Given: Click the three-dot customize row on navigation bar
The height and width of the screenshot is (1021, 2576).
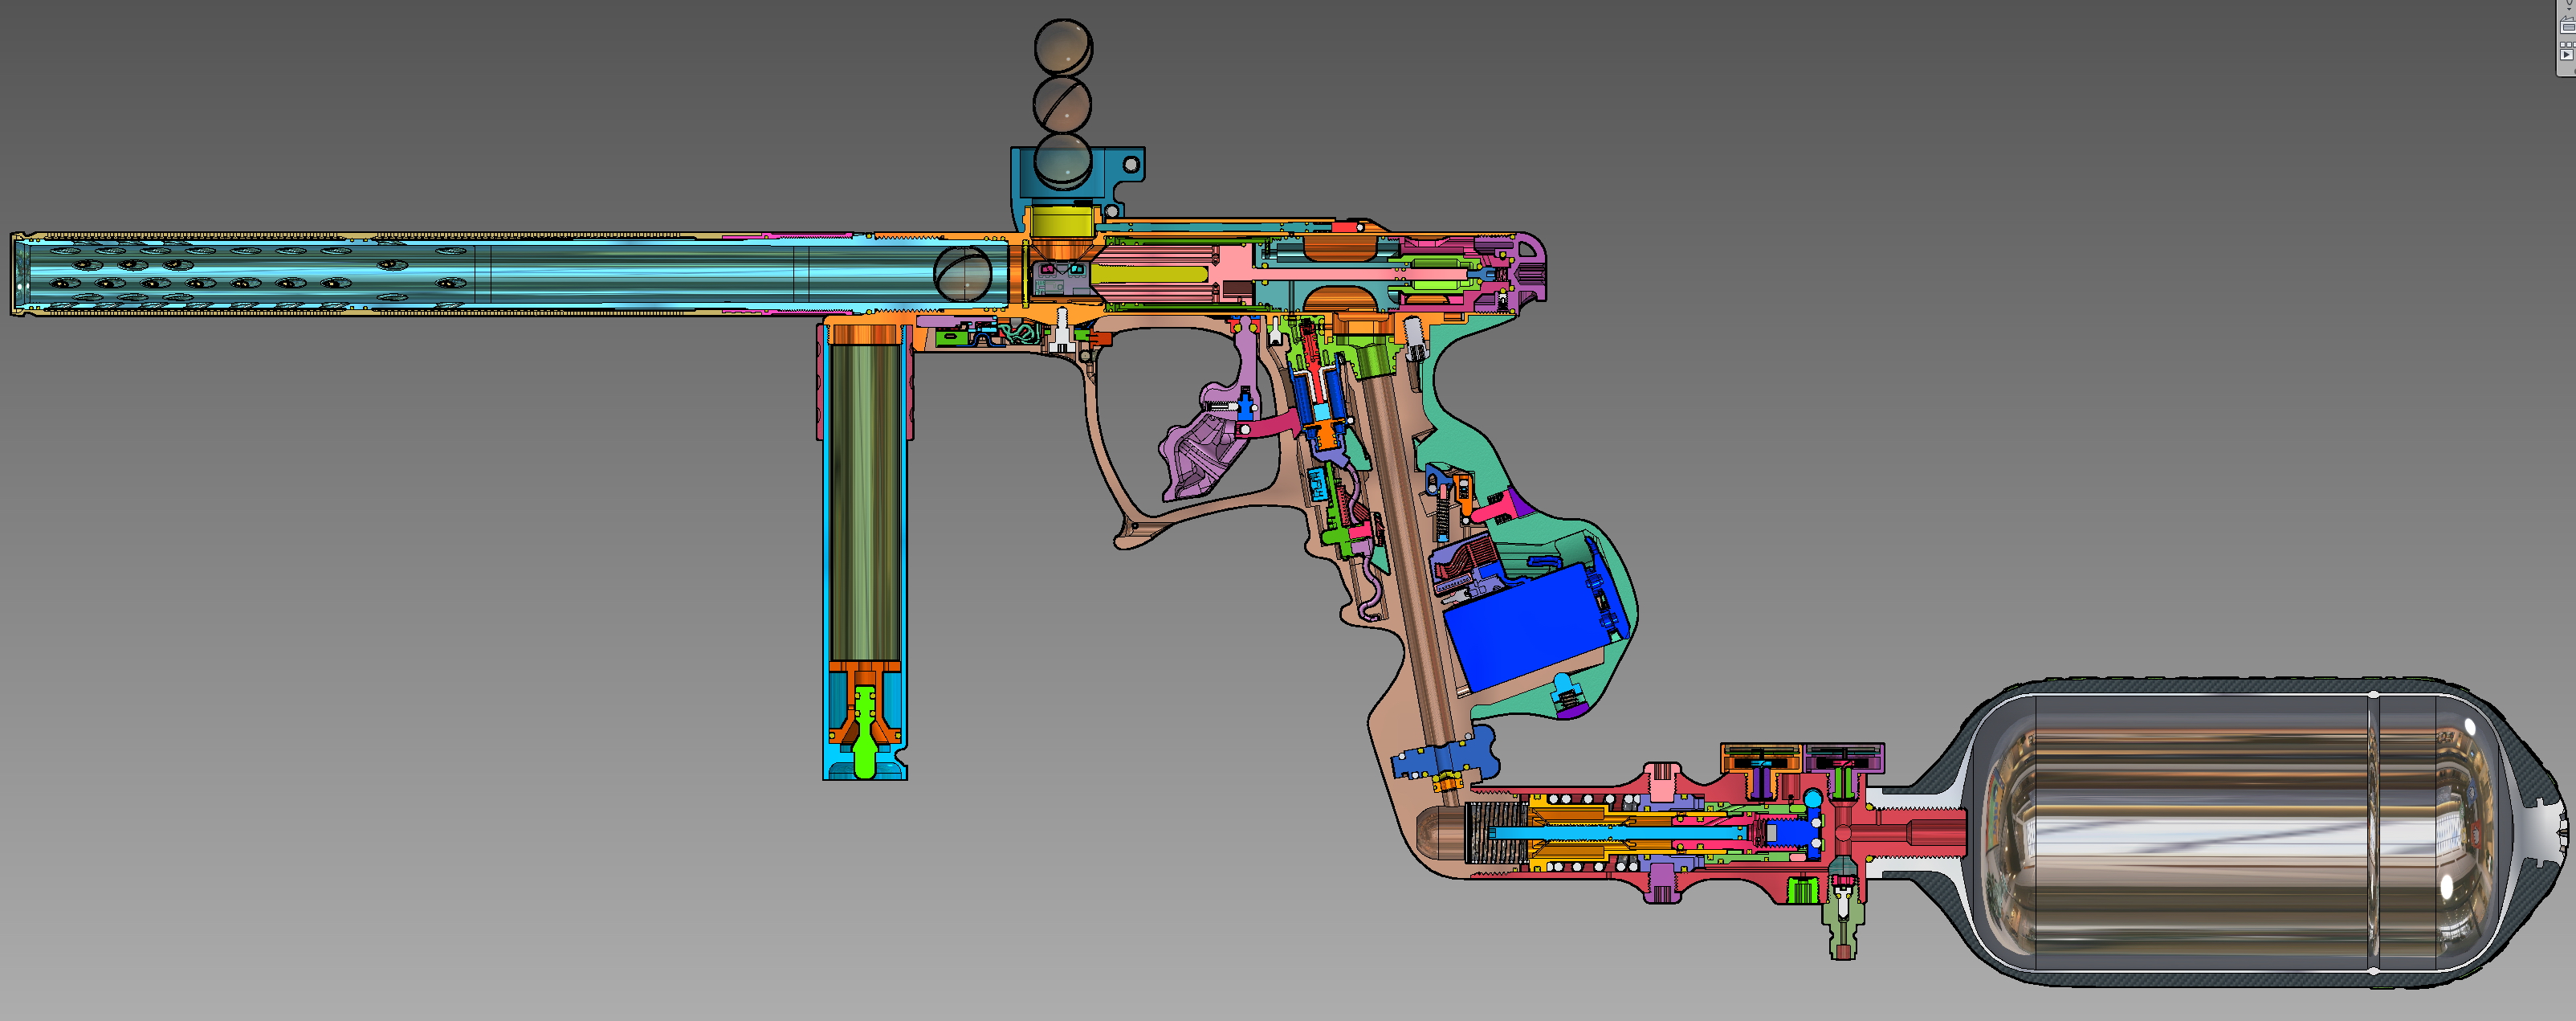Looking at the screenshot, I should tap(2569, 45).
